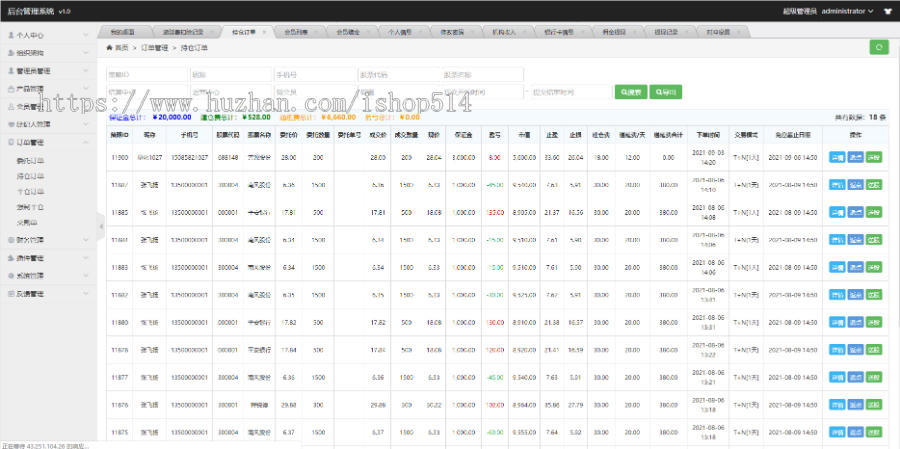900x449 pixels.
Task: Click the shirt theme icon in header
Action: pyautogui.click(x=887, y=11)
